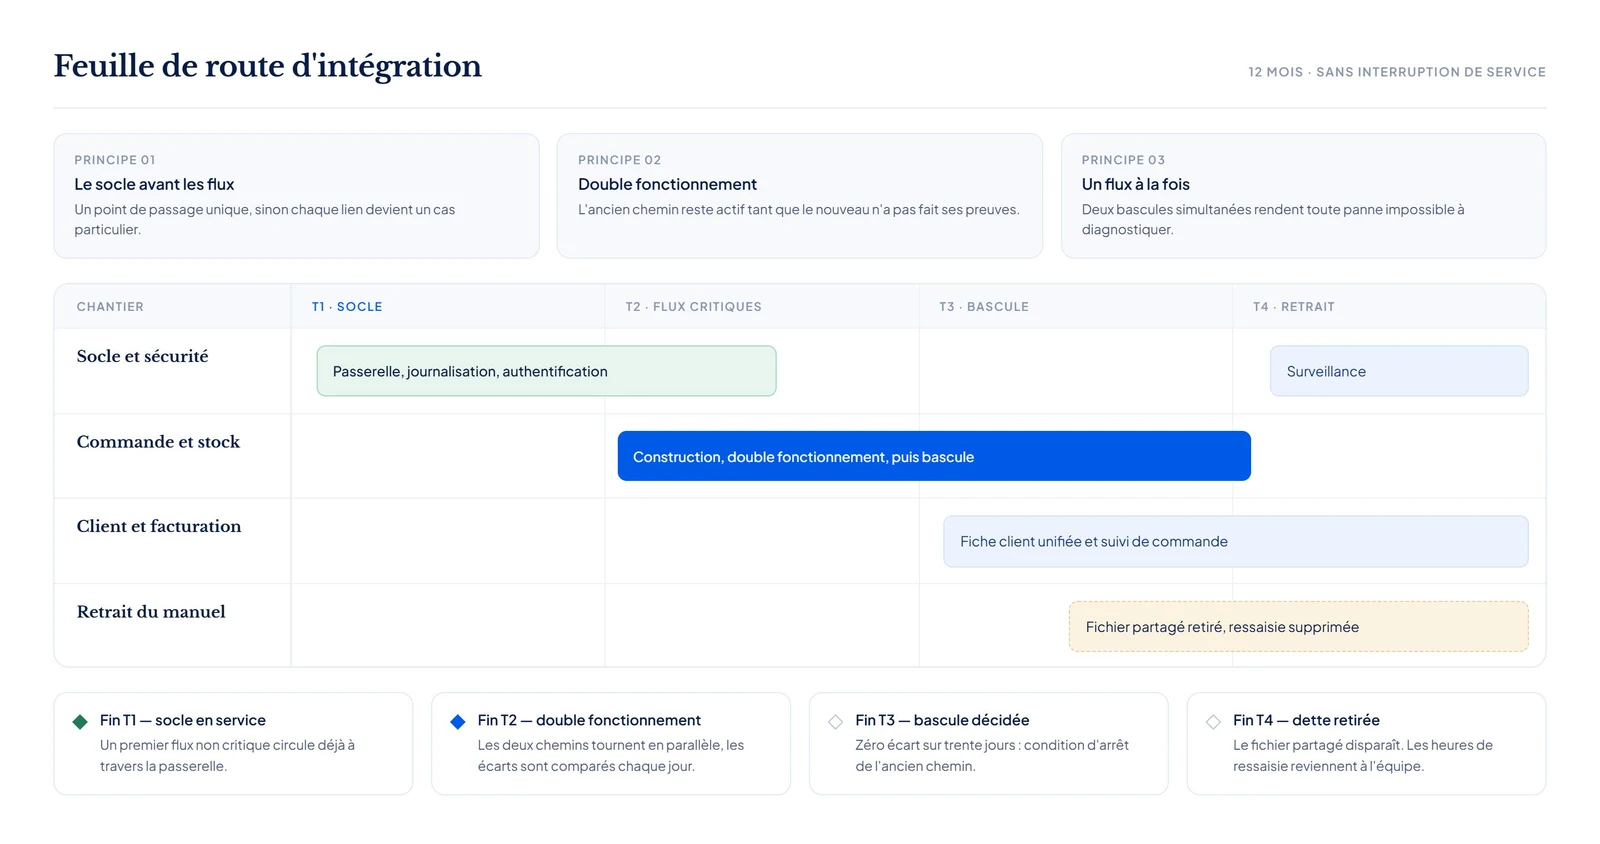
Task: Click the dashed Fichier partagé retiré bar
Action: pyautogui.click(x=1298, y=626)
